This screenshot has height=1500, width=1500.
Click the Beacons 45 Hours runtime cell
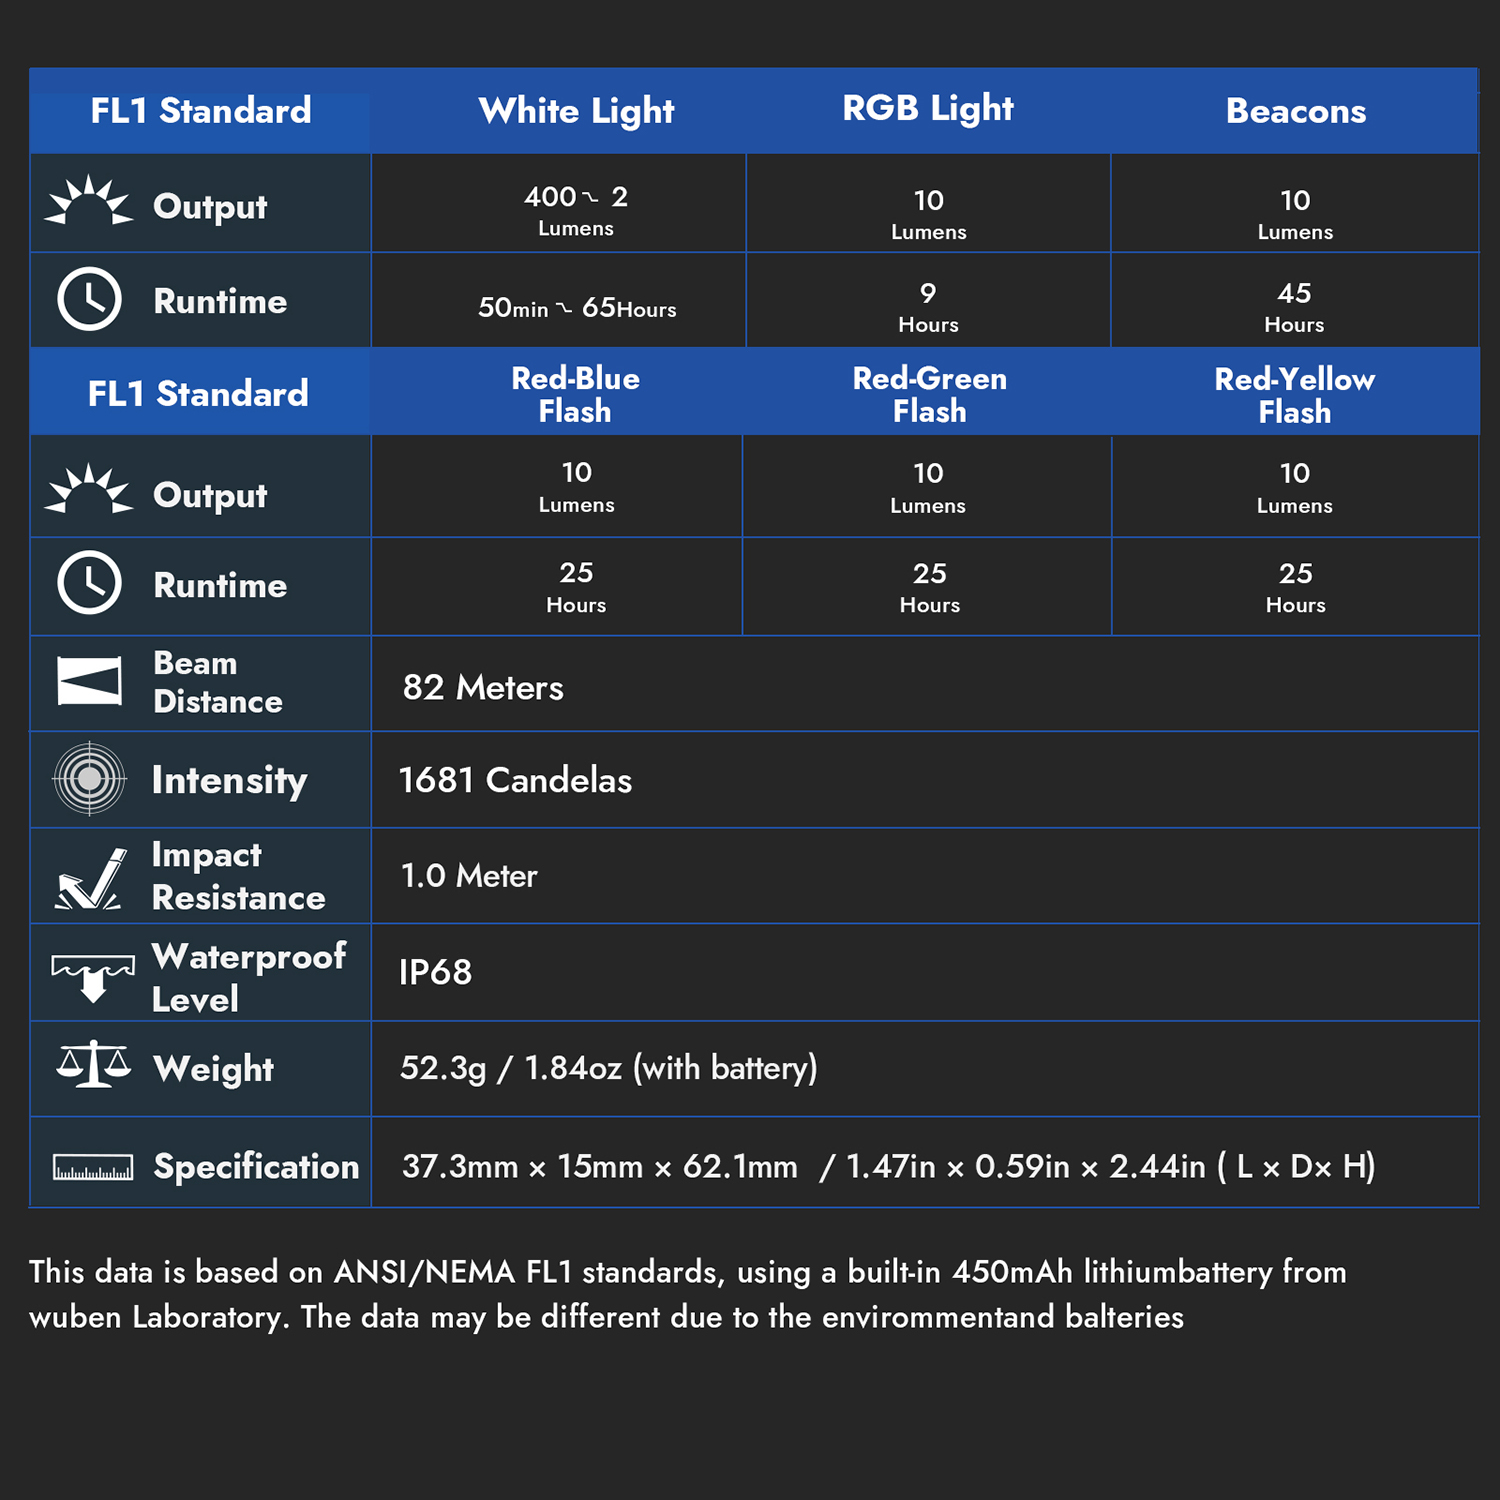1294,306
